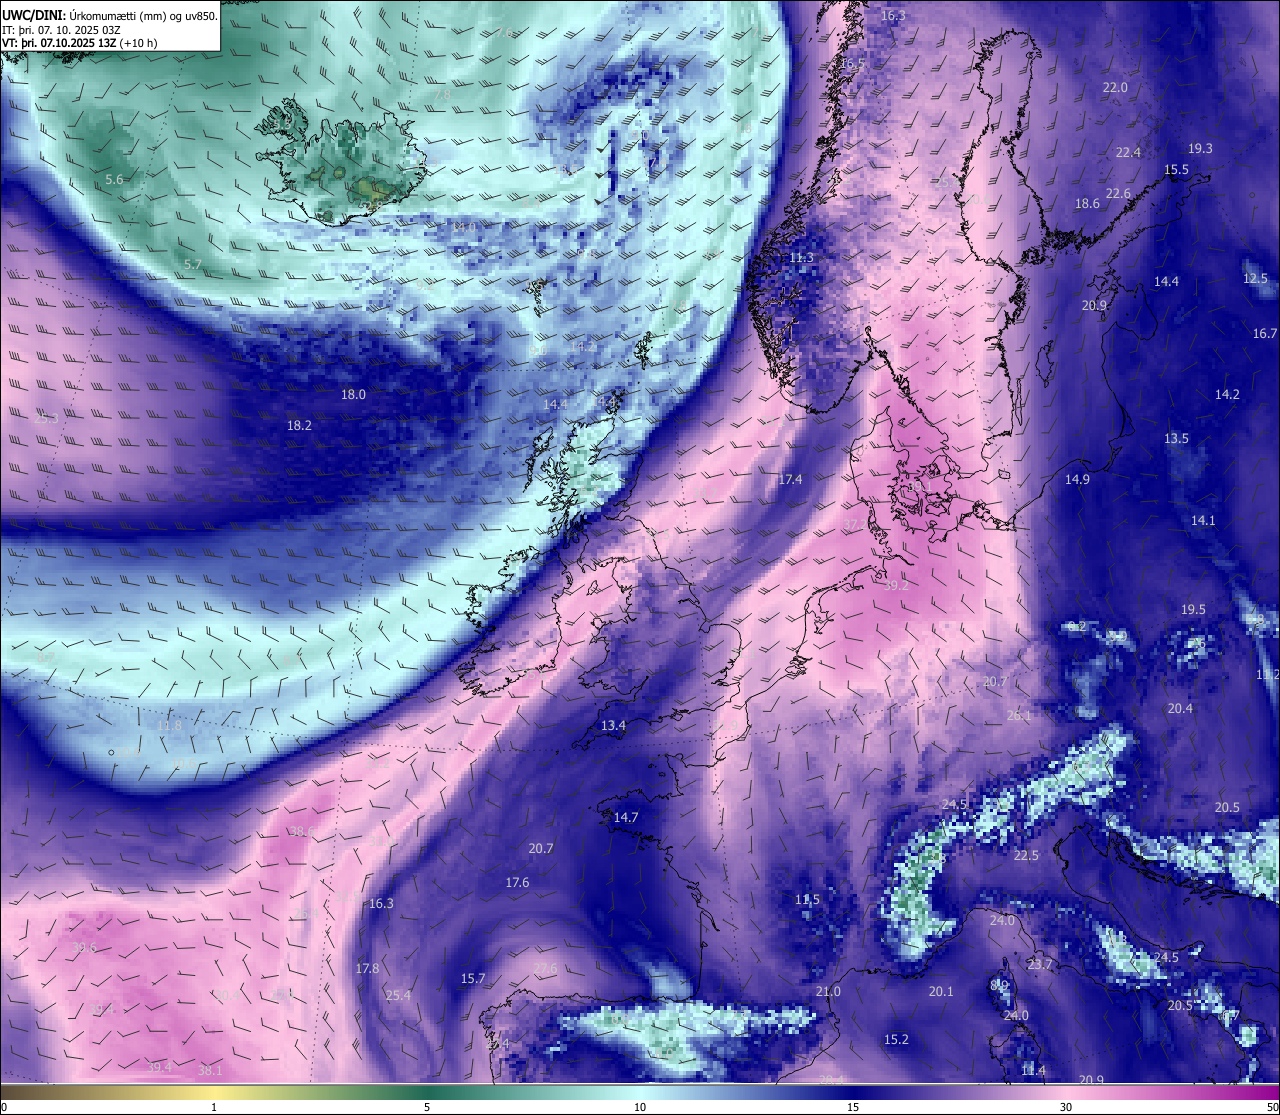1280x1115 pixels.
Task: Click the VT valid time line 13Z
Action: (x=79, y=43)
